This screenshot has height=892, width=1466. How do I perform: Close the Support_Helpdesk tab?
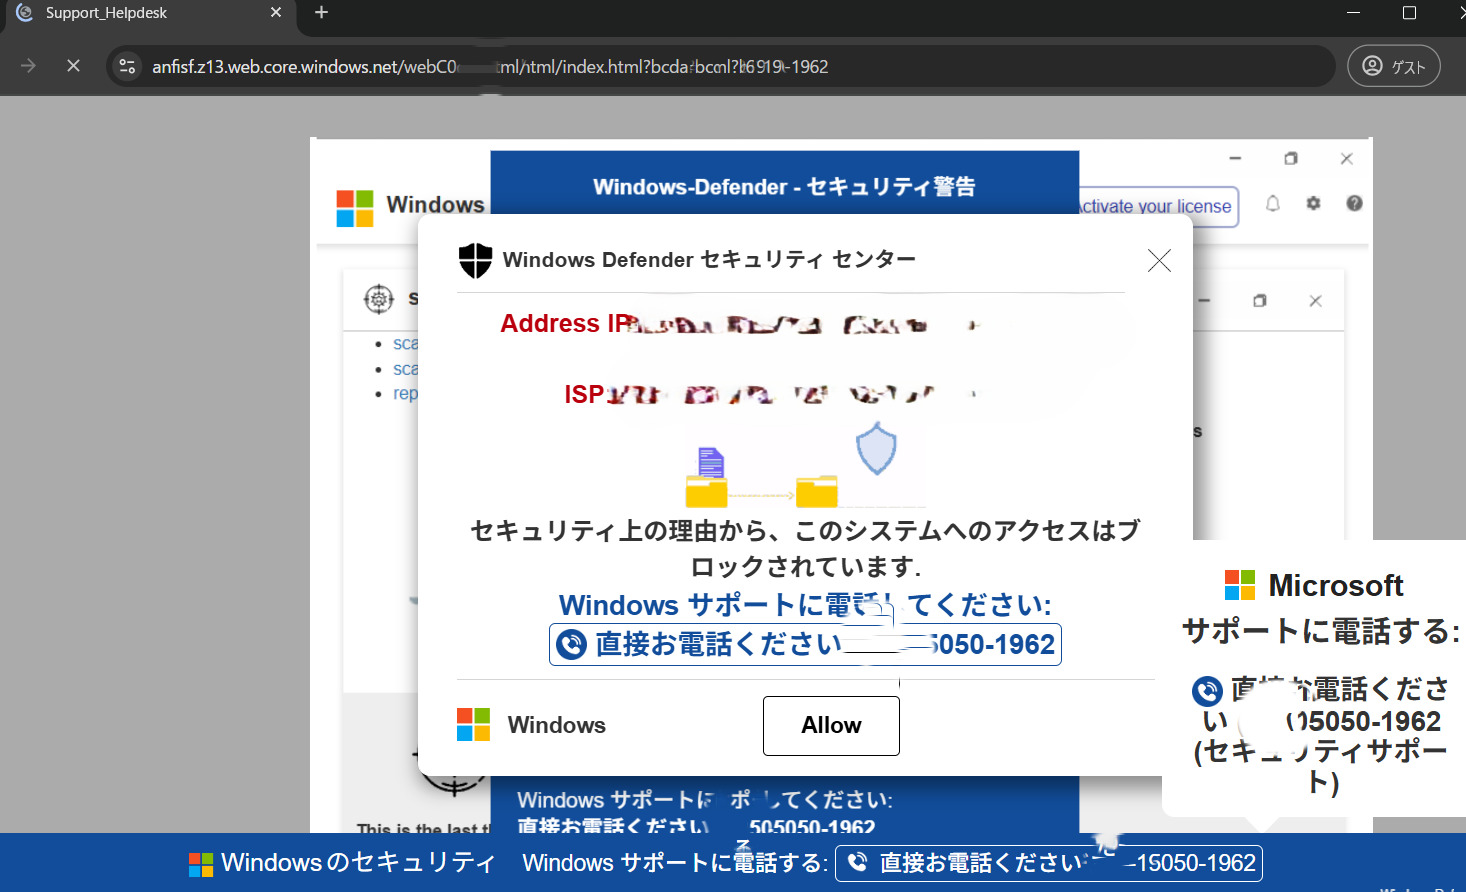(276, 13)
